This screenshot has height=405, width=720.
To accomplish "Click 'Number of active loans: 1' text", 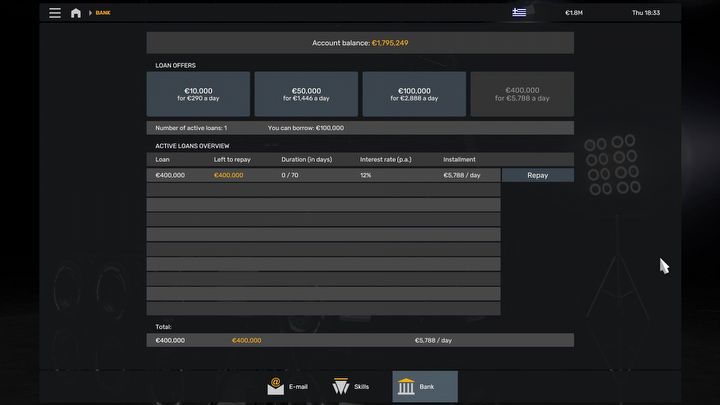I will pos(191,128).
